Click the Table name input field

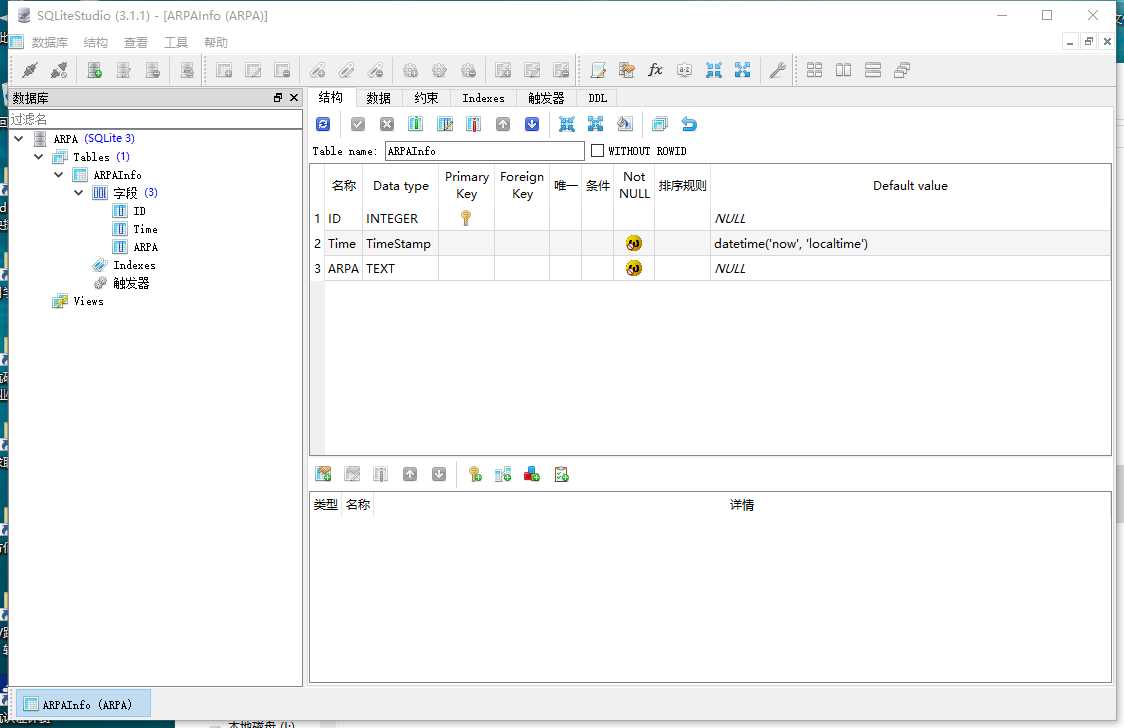(x=485, y=150)
